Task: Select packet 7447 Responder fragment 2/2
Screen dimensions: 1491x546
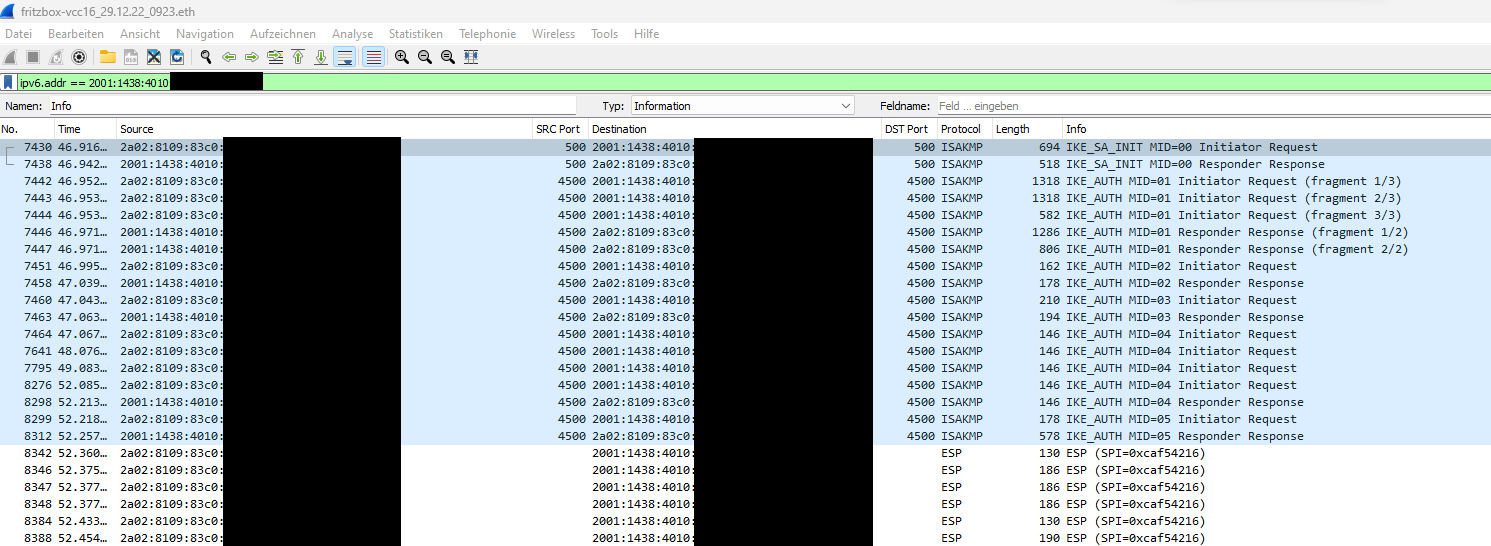Action: click(745, 249)
